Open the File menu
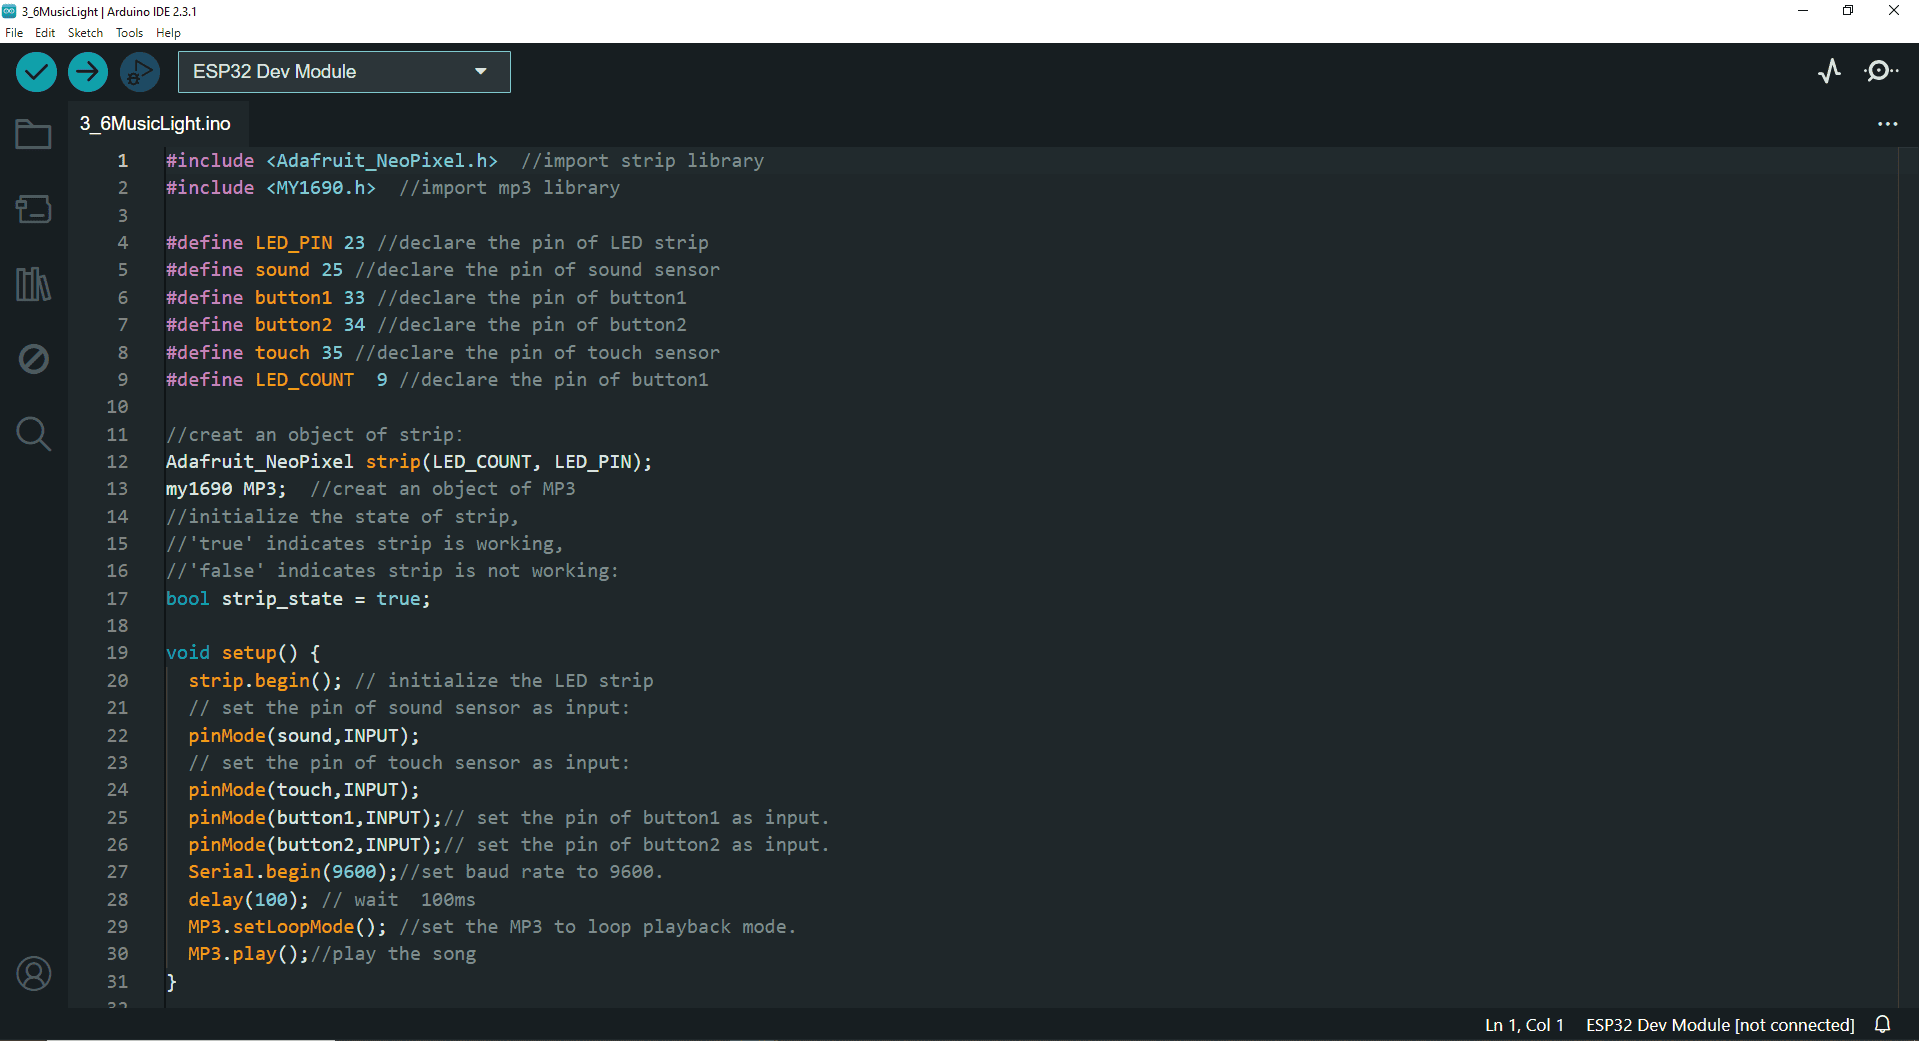 [x=14, y=33]
